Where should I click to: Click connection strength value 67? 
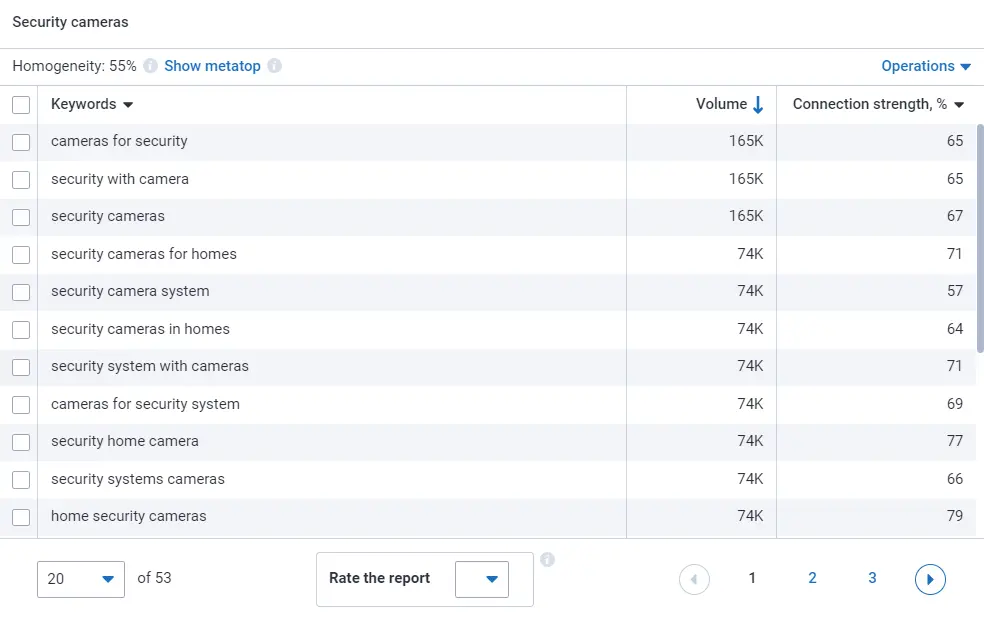955,216
